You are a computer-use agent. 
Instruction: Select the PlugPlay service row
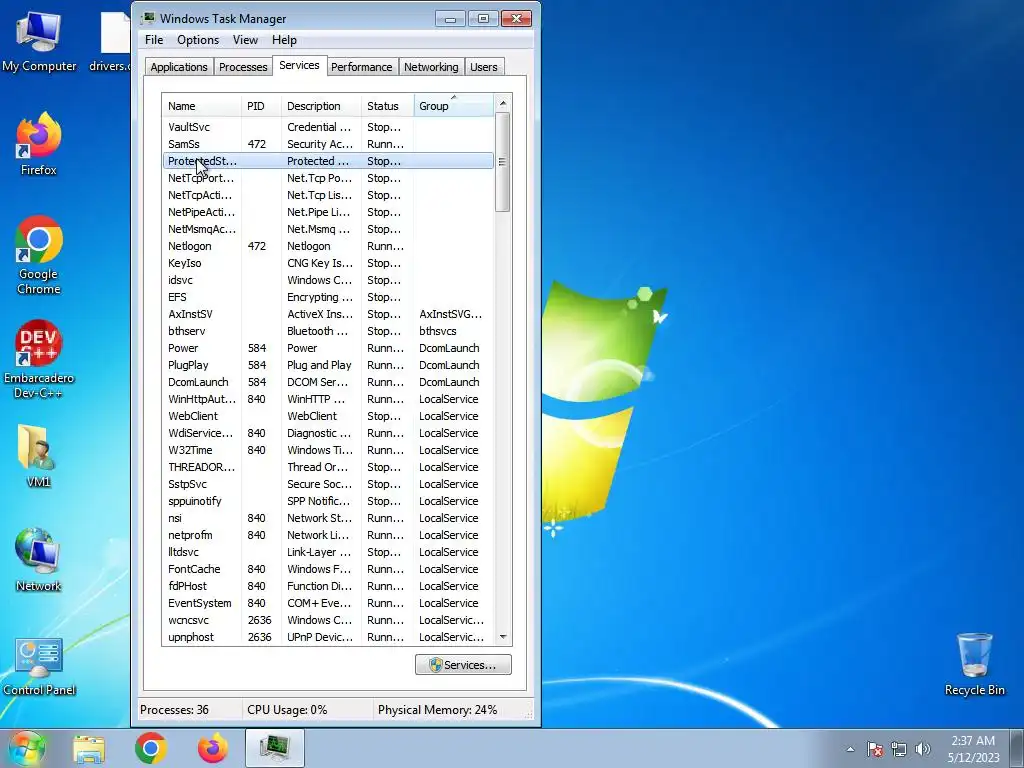tap(328, 364)
